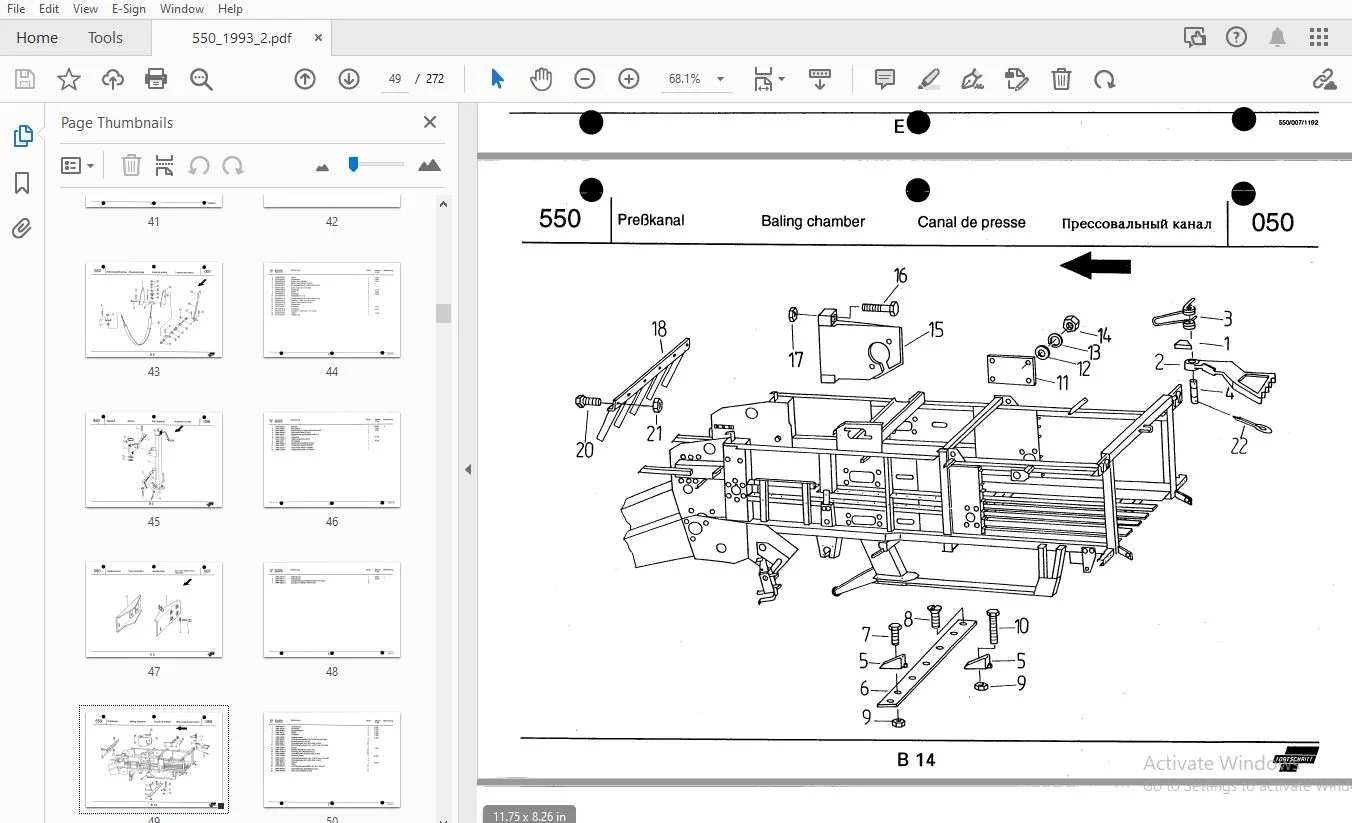The width and height of the screenshot is (1352, 823).
Task: Open the thumbnail options menu dropdown
Action: coord(77,165)
